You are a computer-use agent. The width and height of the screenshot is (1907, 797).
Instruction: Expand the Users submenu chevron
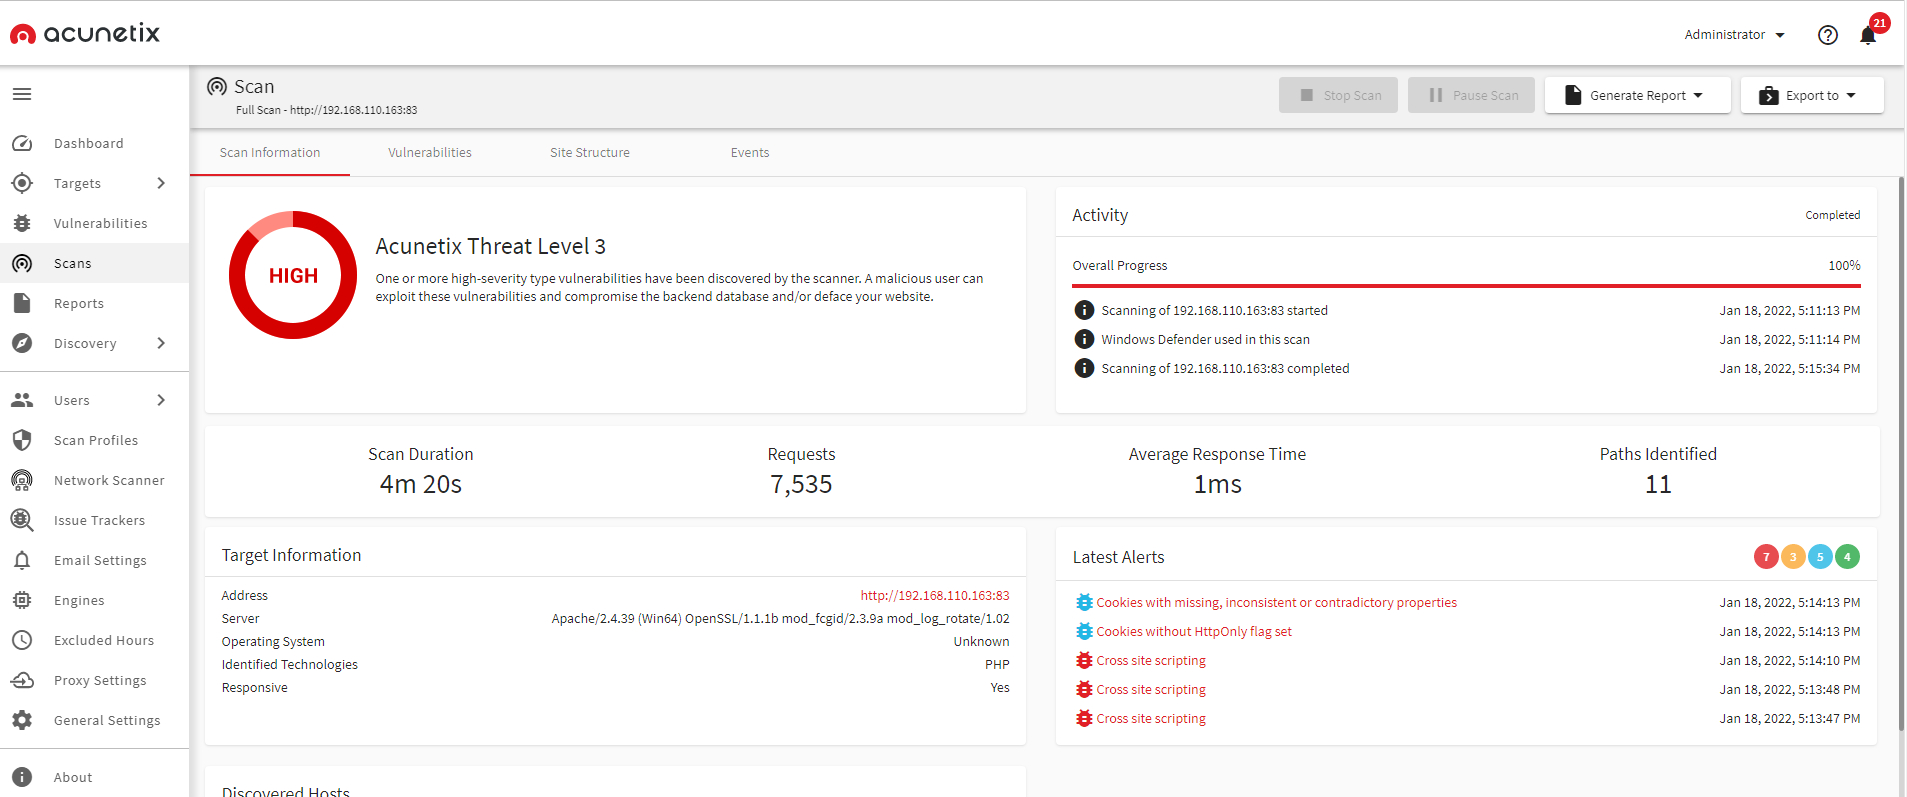[161, 400]
